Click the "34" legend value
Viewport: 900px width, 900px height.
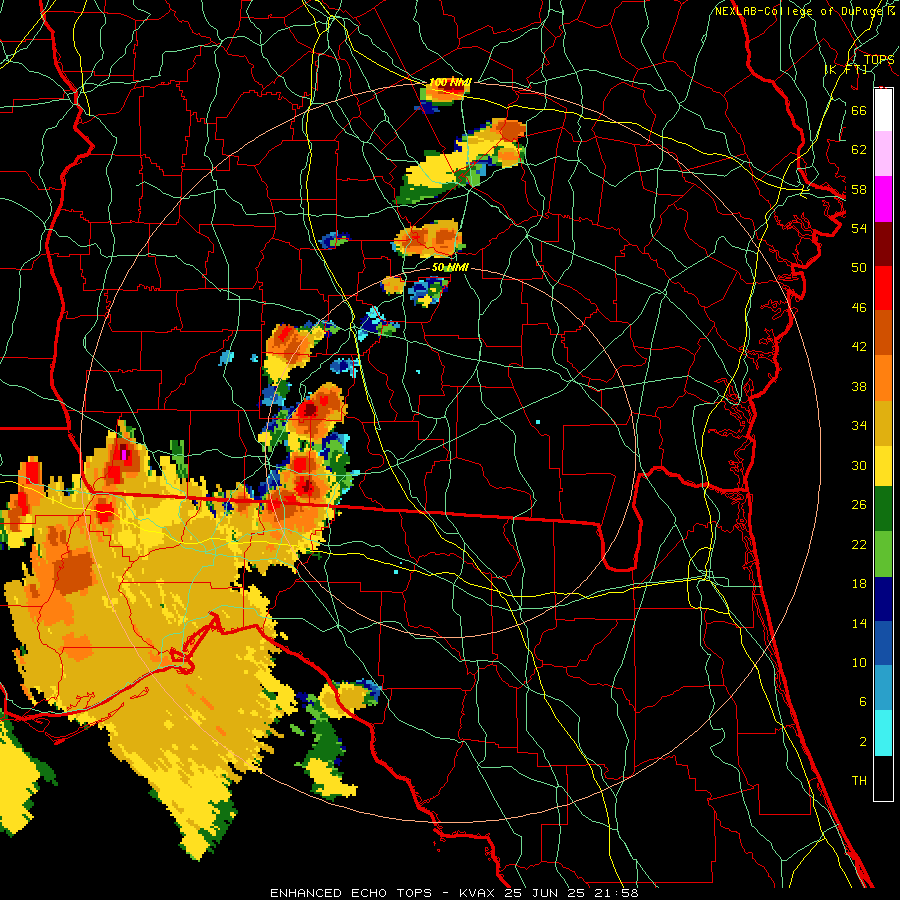tap(859, 426)
